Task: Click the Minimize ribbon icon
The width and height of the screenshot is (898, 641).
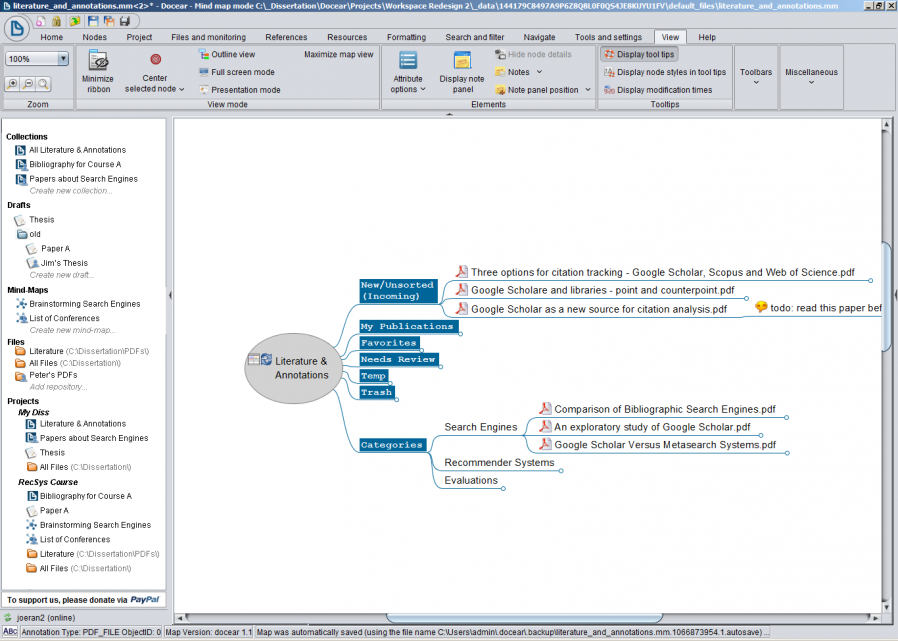Action: [99, 61]
